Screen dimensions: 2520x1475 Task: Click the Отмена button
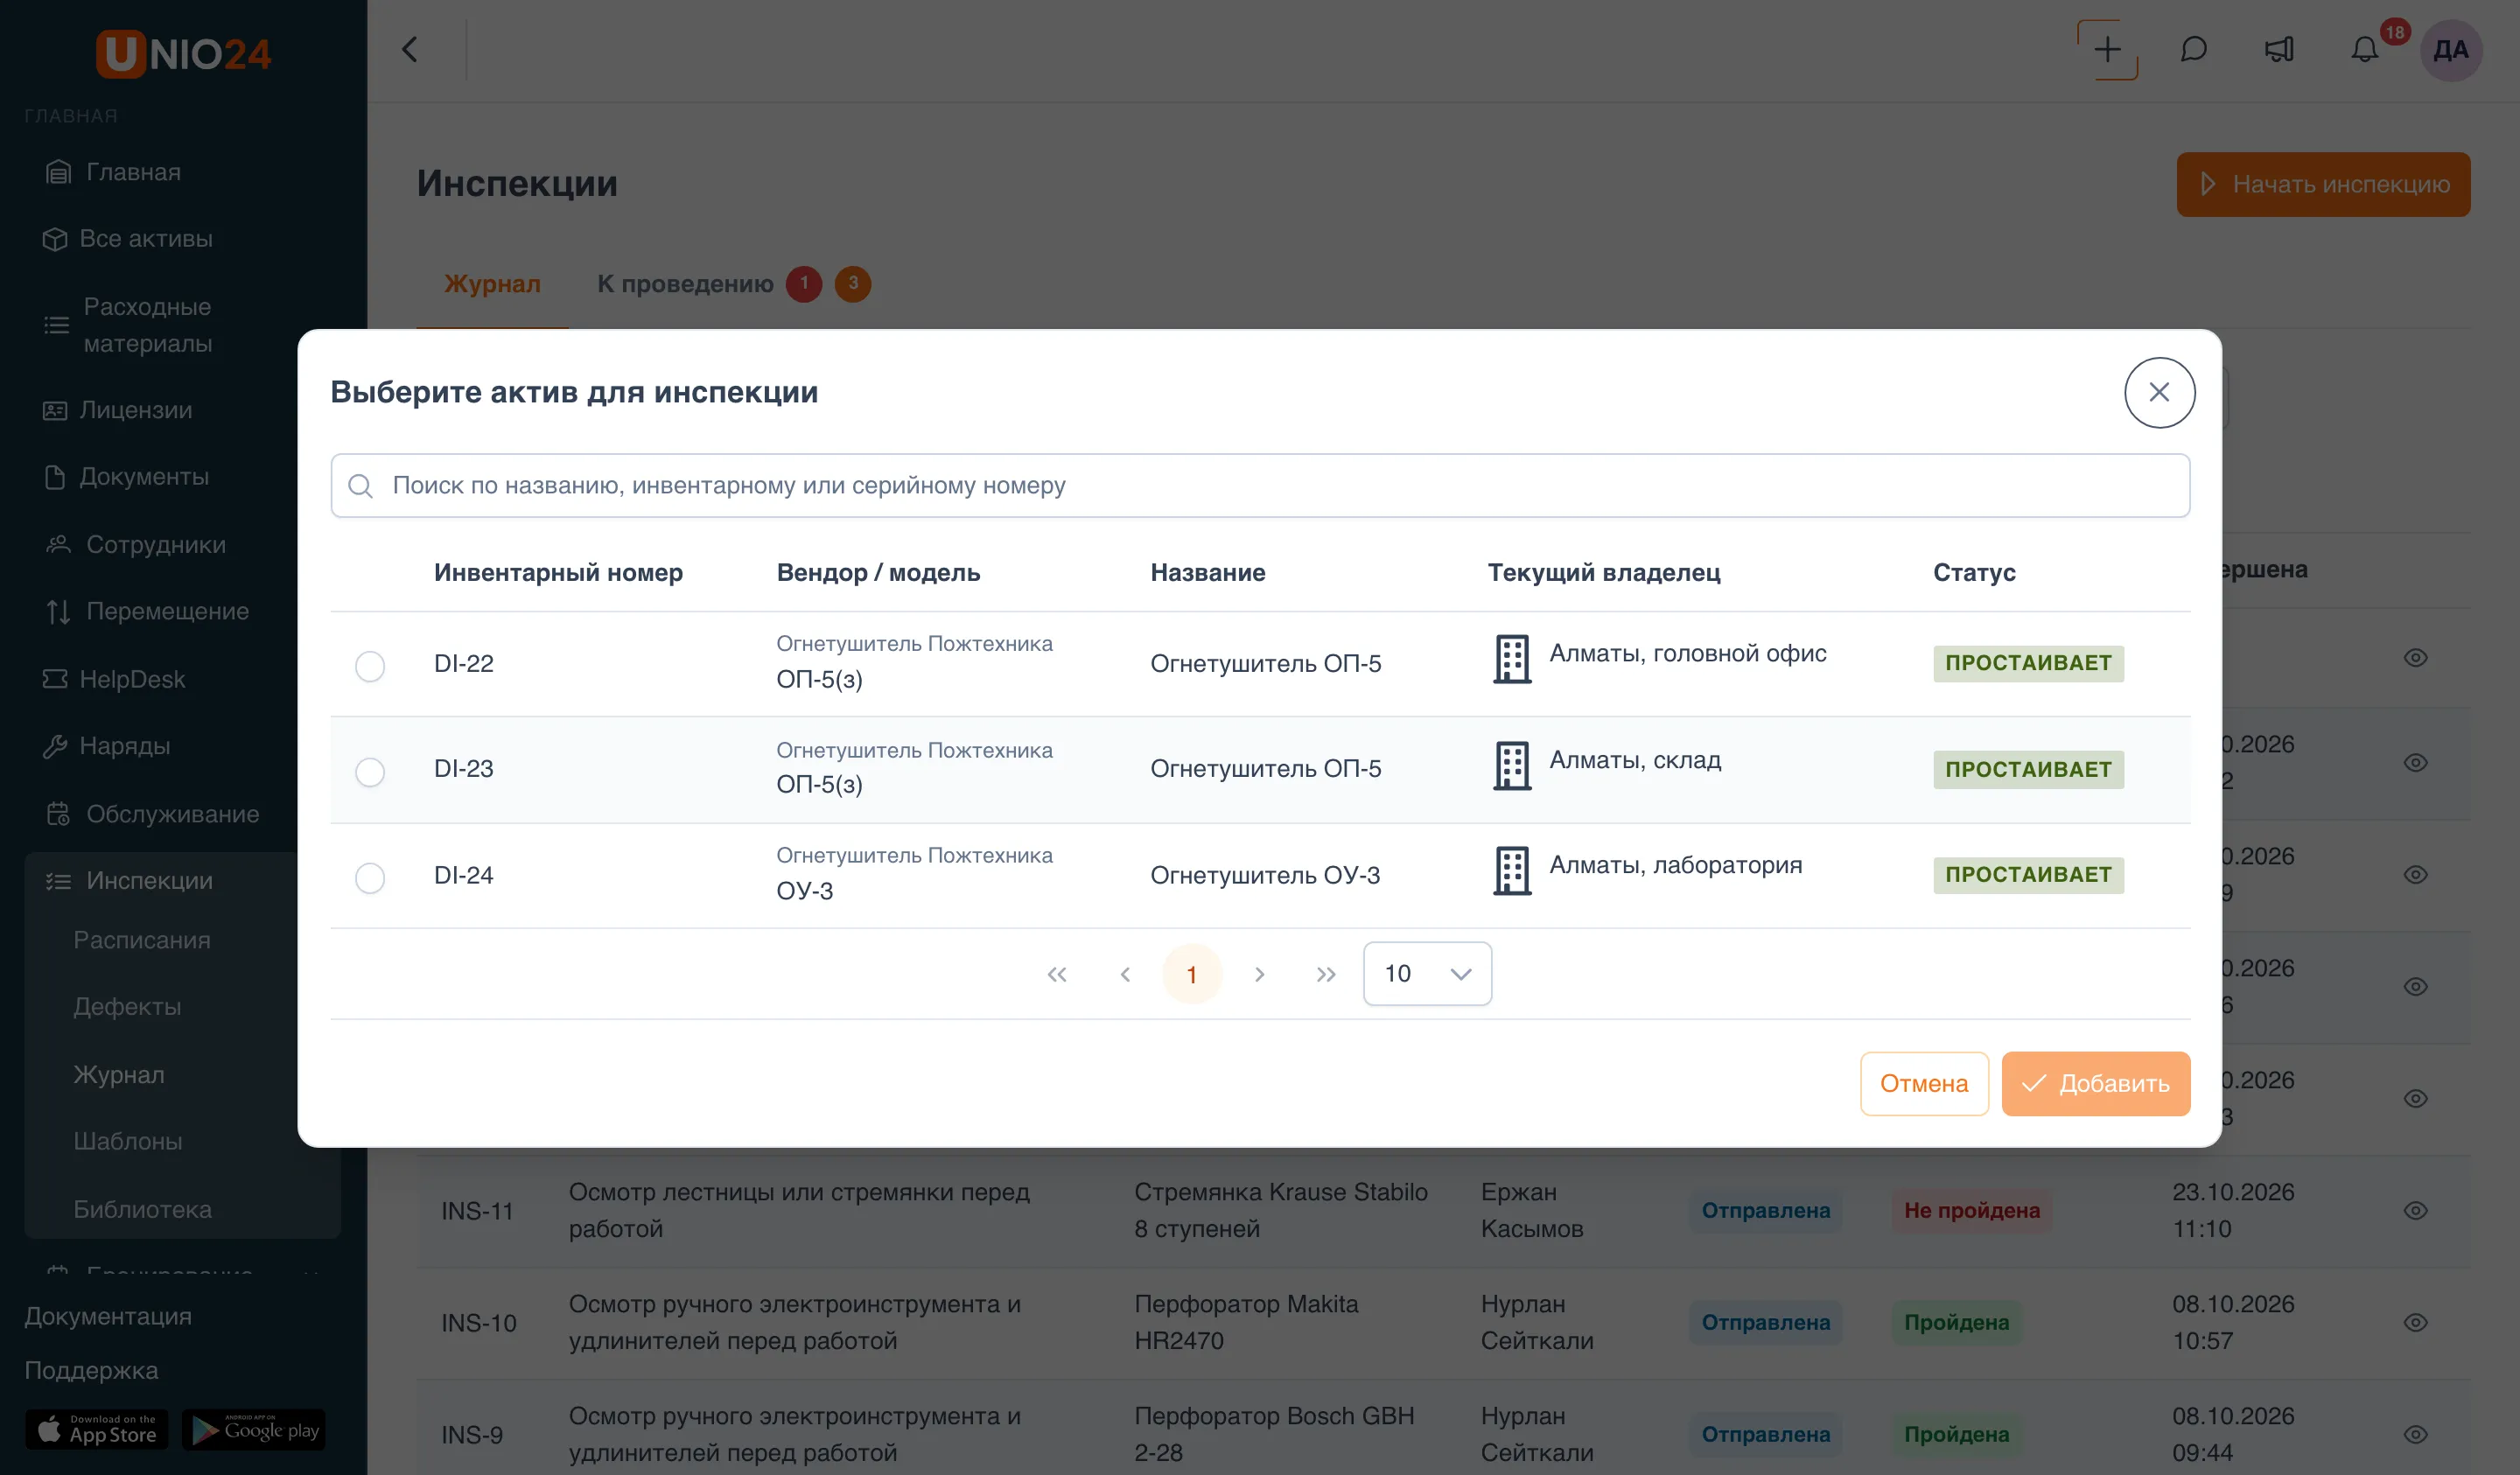(x=1924, y=1083)
